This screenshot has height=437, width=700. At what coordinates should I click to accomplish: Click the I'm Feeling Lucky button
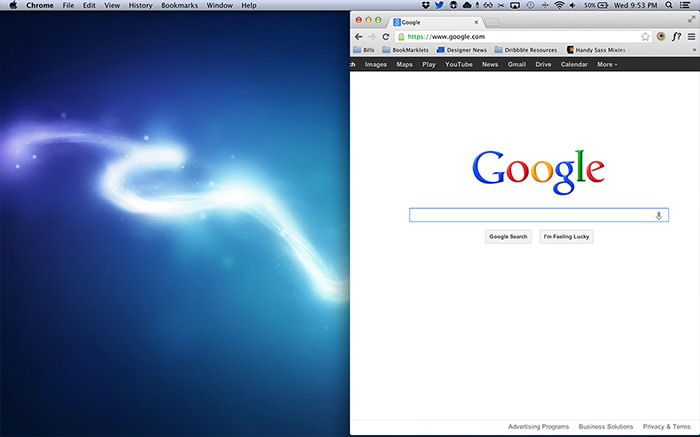point(566,237)
